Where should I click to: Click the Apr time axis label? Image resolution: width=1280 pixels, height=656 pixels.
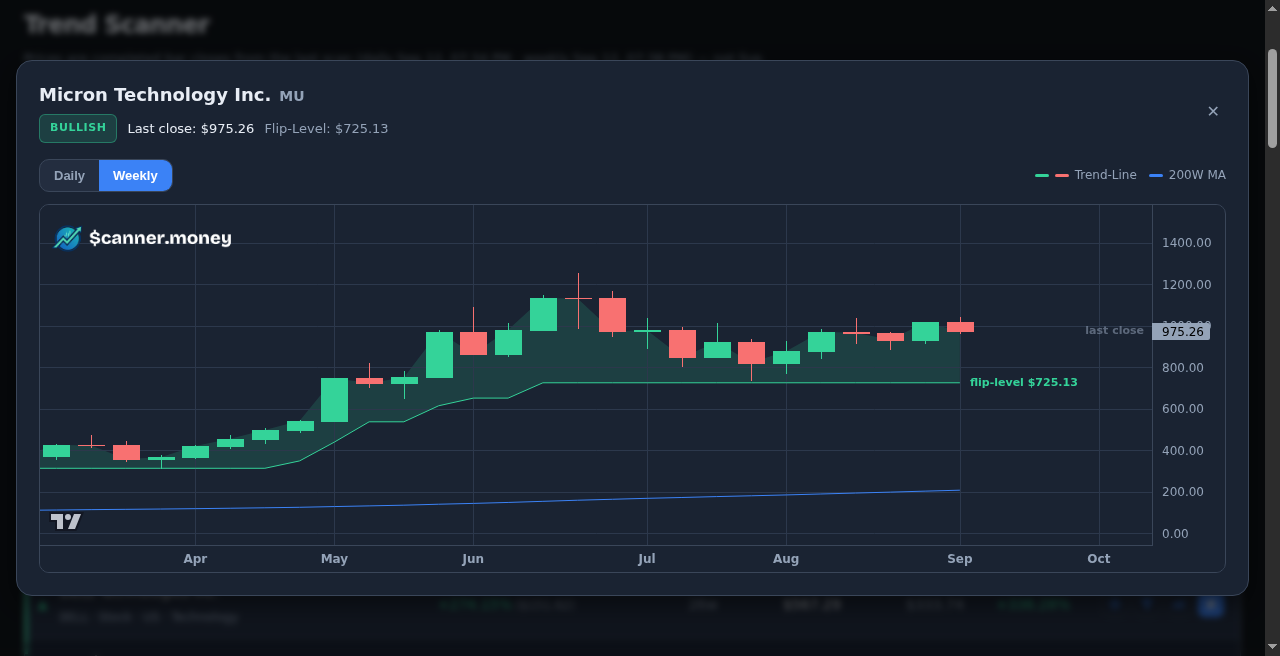pyautogui.click(x=195, y=559)
